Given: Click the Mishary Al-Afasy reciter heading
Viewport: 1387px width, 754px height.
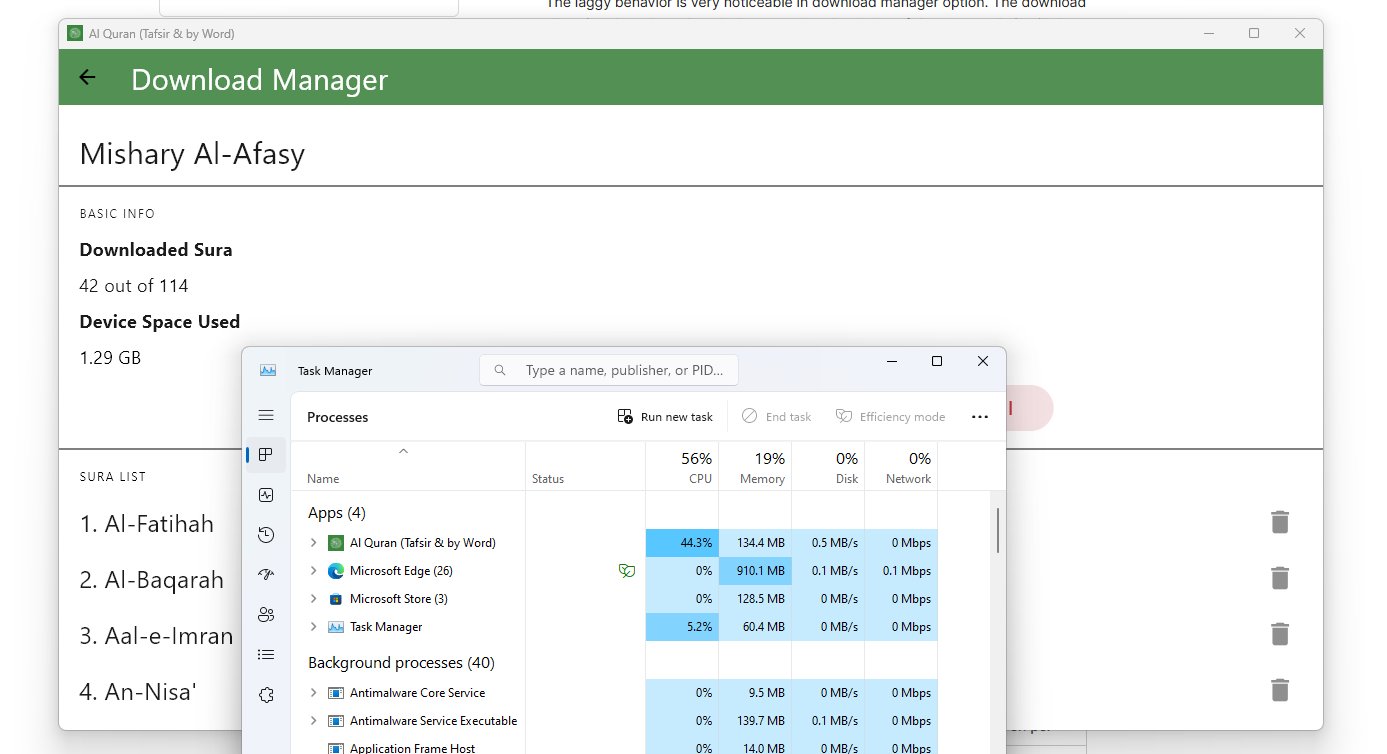Looking at the screenshot, I should pos(192,154).
